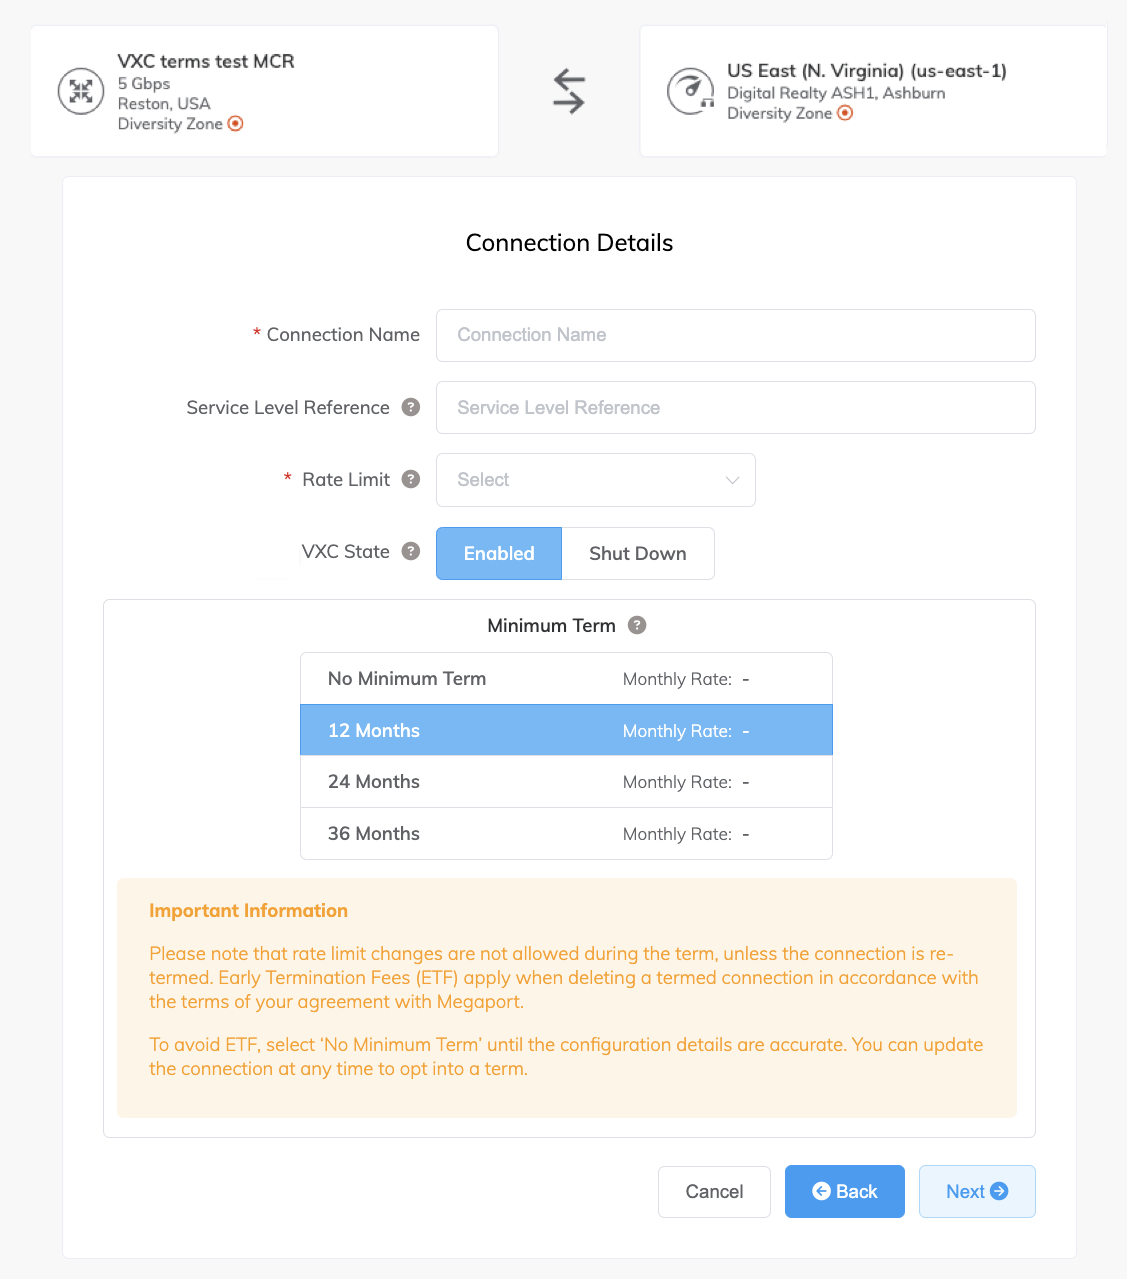Show the Rate Limit help icon
Screen dimensions: 1127x1279
pyautogui.click(x=411, y=479)
